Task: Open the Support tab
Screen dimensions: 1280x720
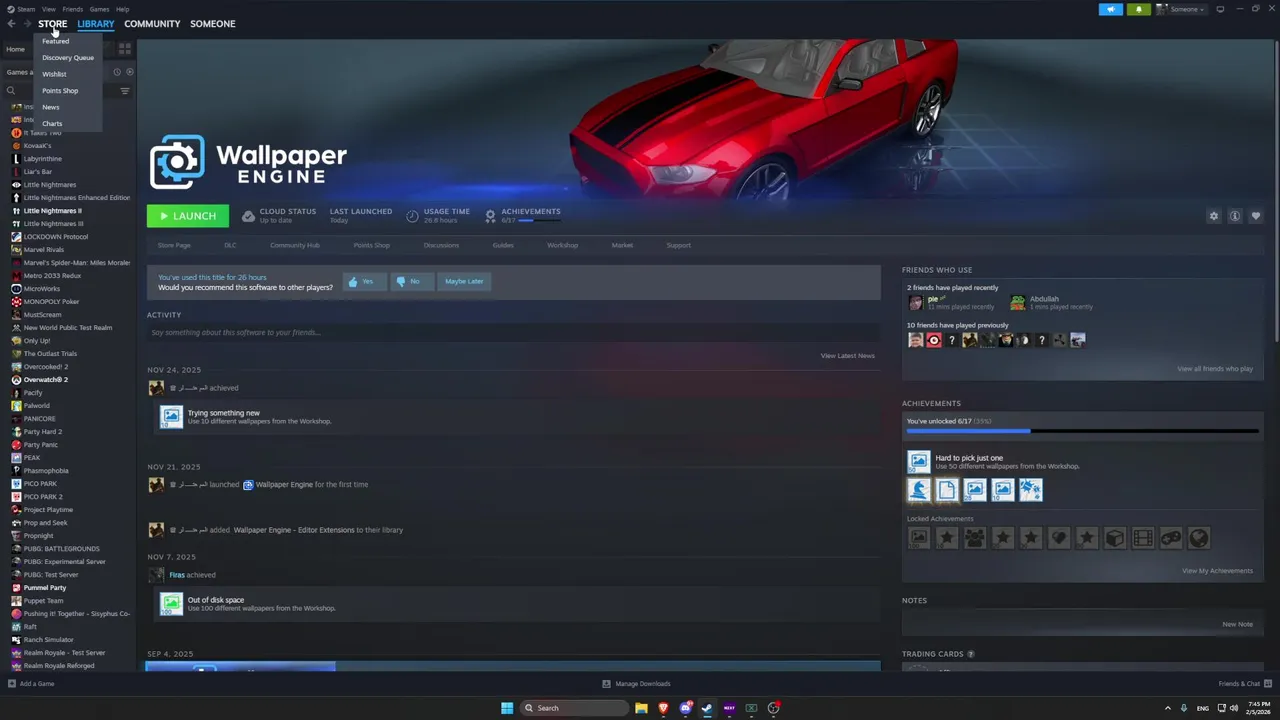Action: (678, 245)
